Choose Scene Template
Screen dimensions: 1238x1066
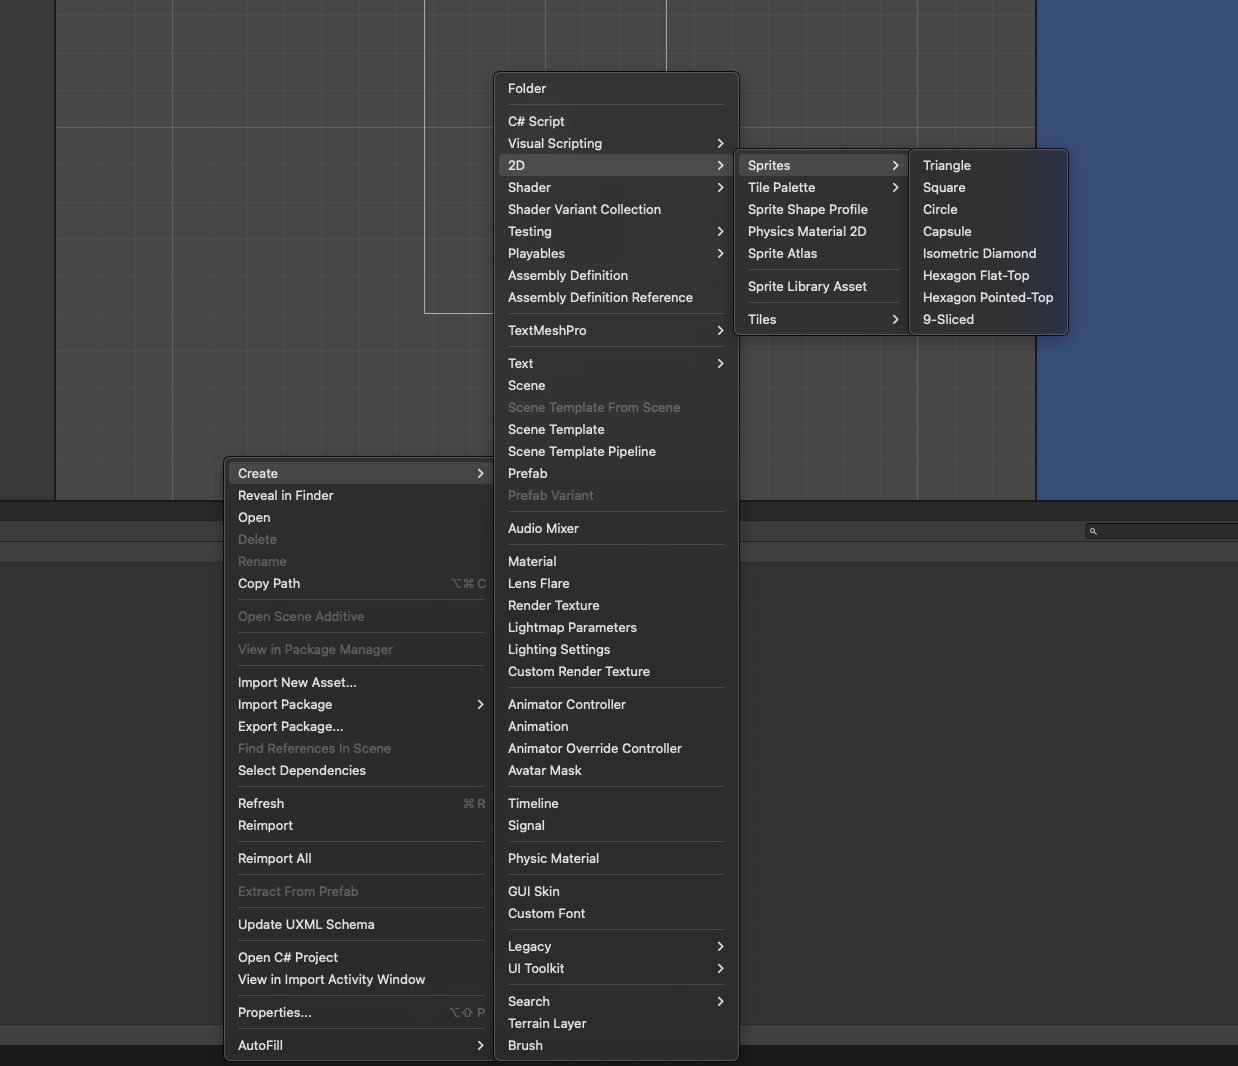point(616,429)
